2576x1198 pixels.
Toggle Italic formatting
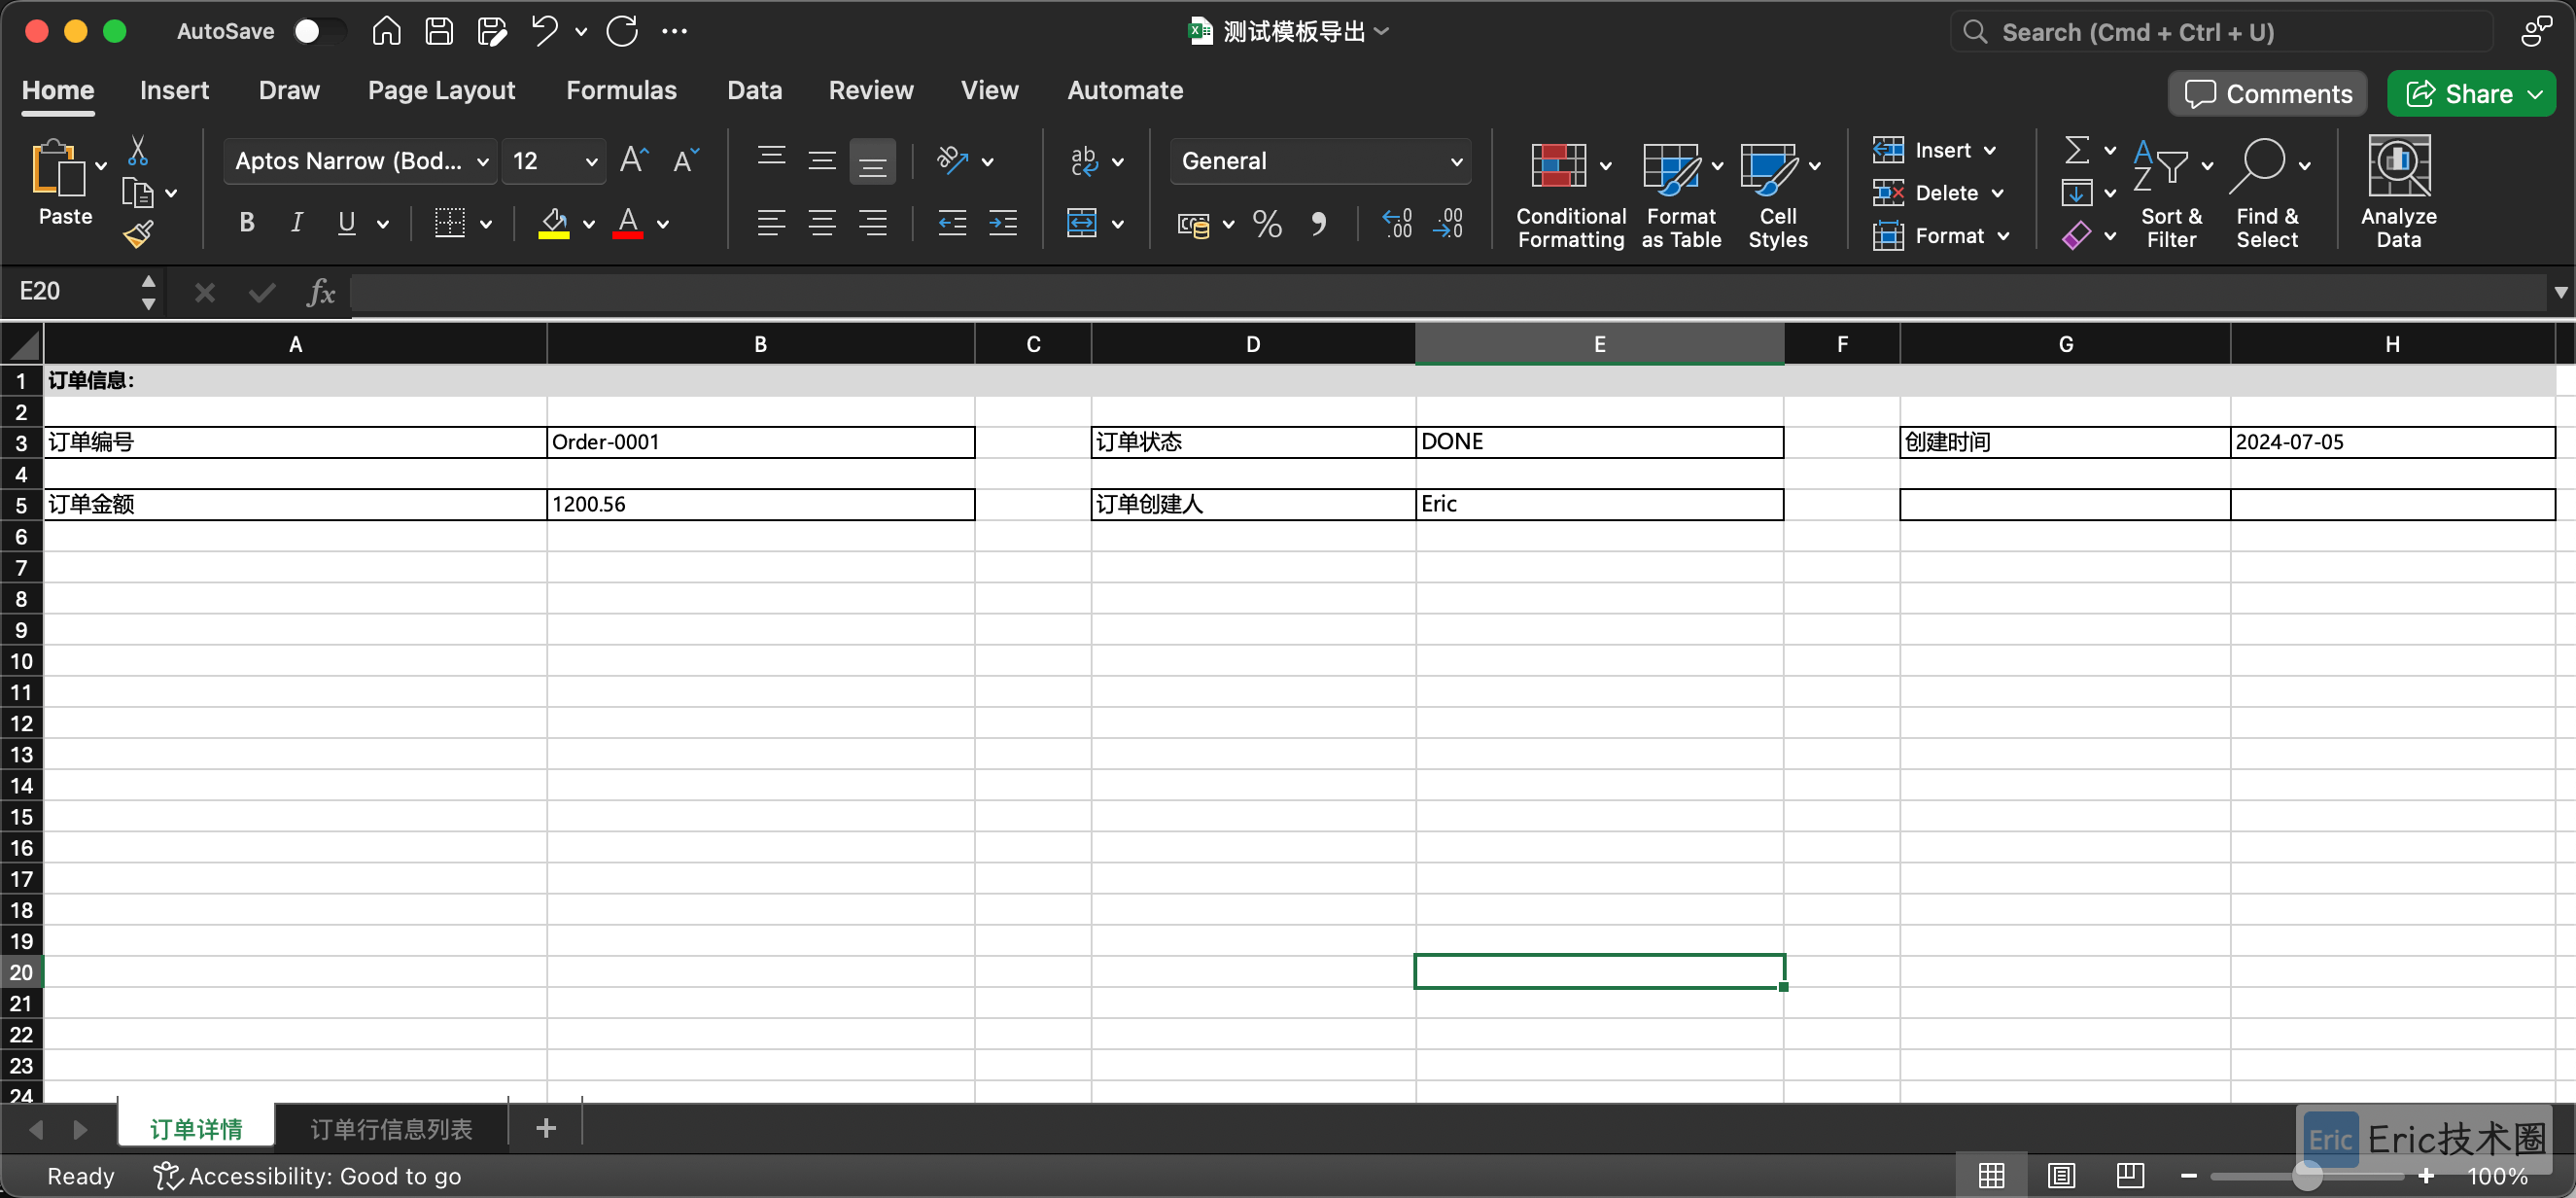[296, 223]
